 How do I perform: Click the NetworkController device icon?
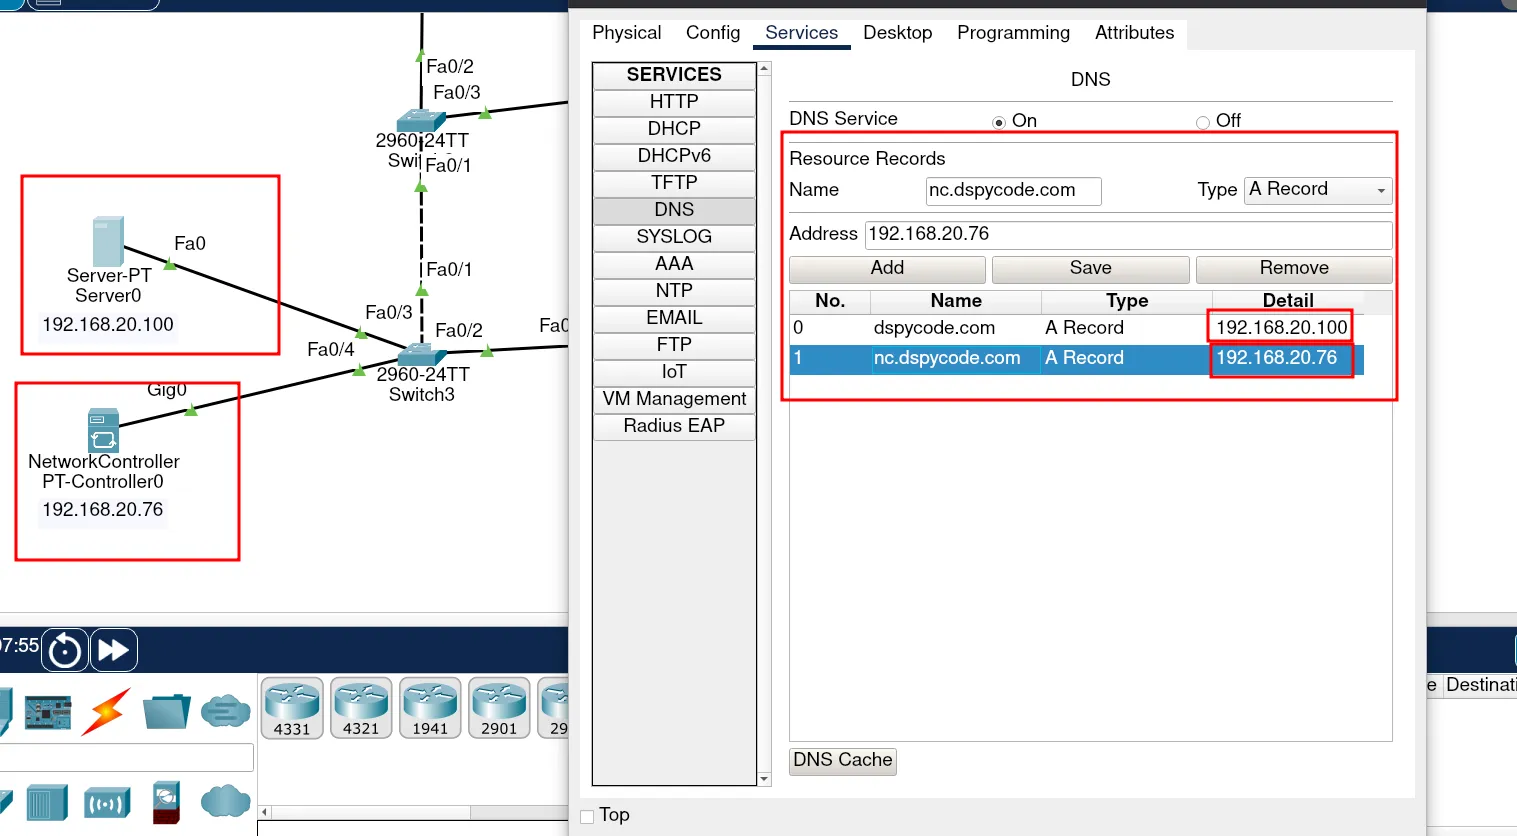pos(103,430)
